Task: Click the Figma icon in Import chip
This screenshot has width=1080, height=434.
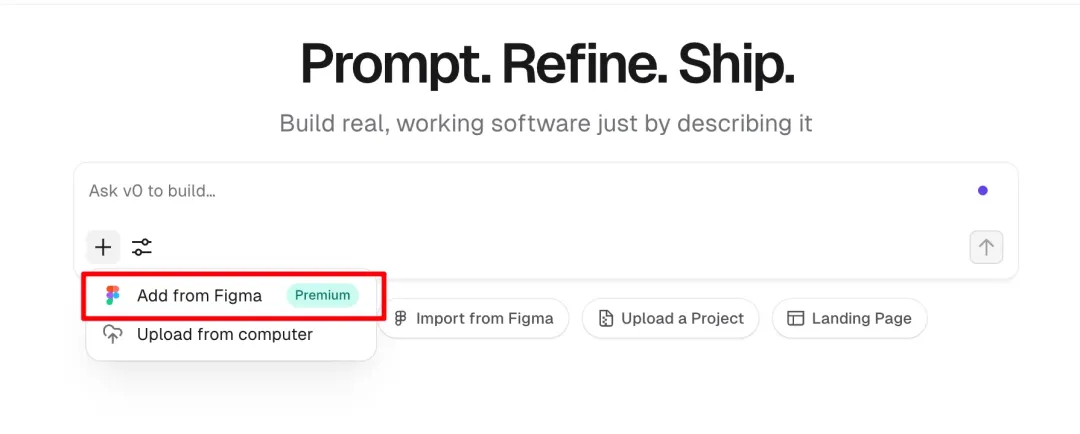Action: (x=400, y=318)
